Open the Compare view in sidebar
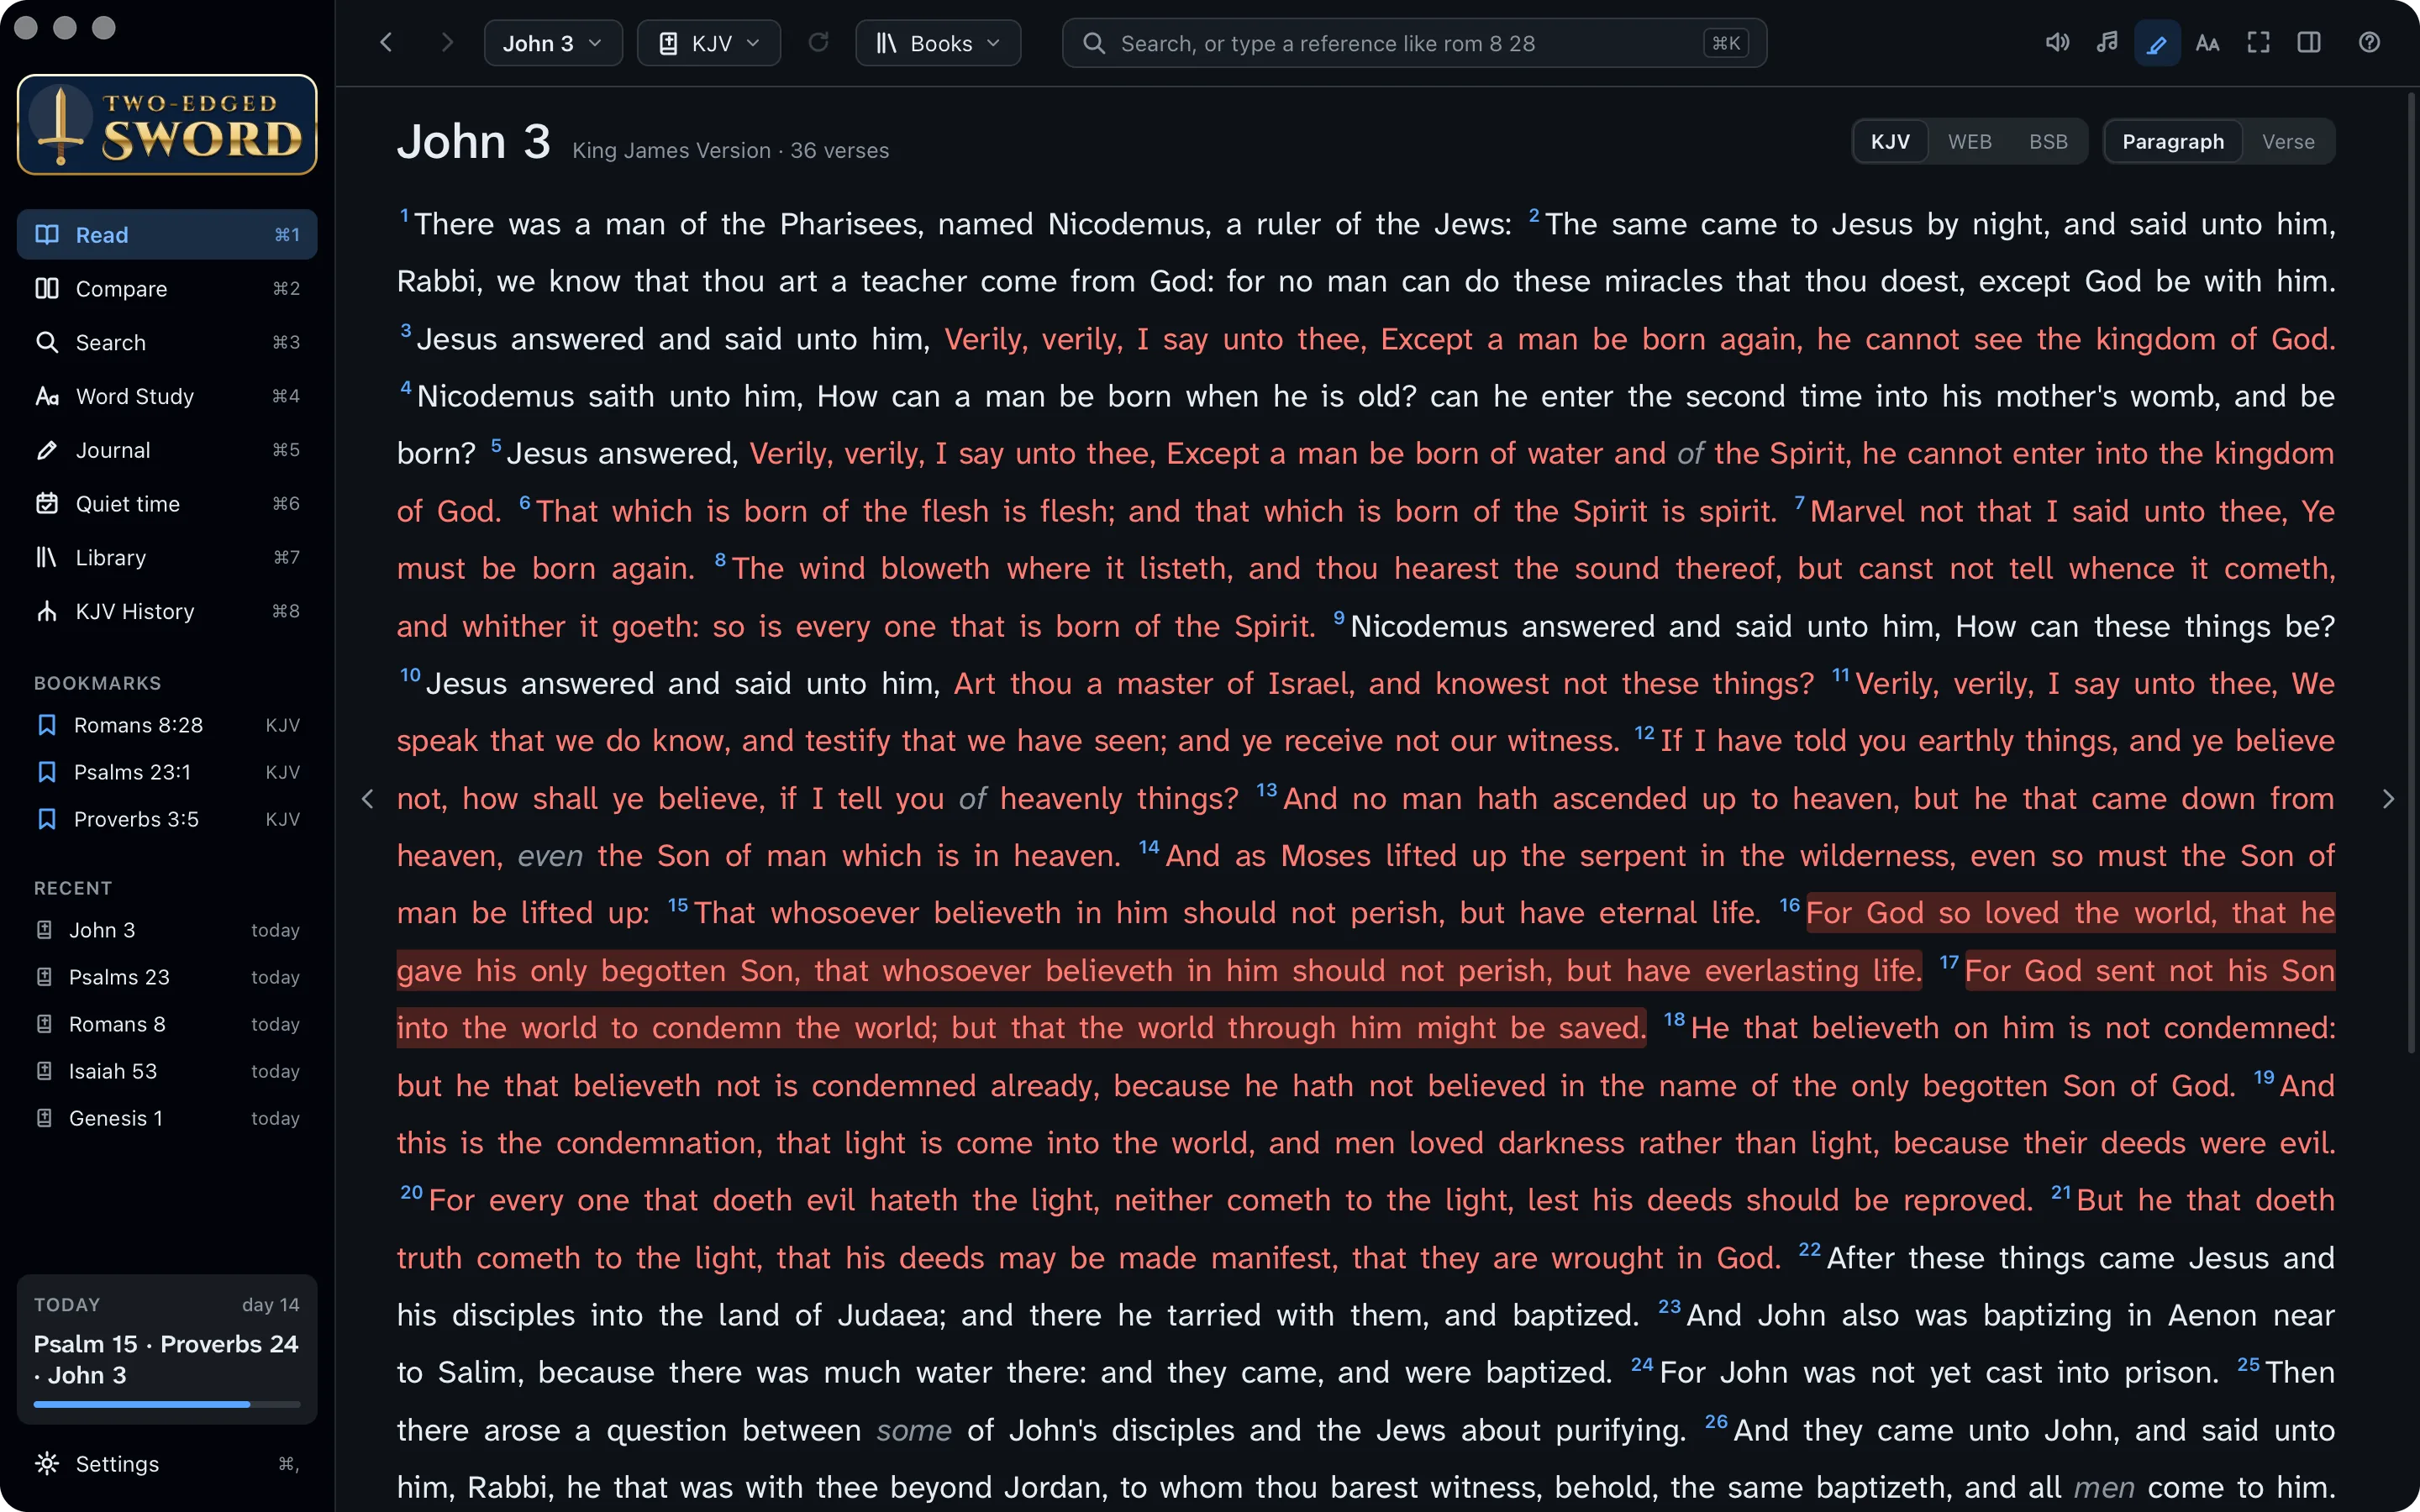Image resolution: width=2420 pixels, height=1512 pixels. [x=167, y=289]
